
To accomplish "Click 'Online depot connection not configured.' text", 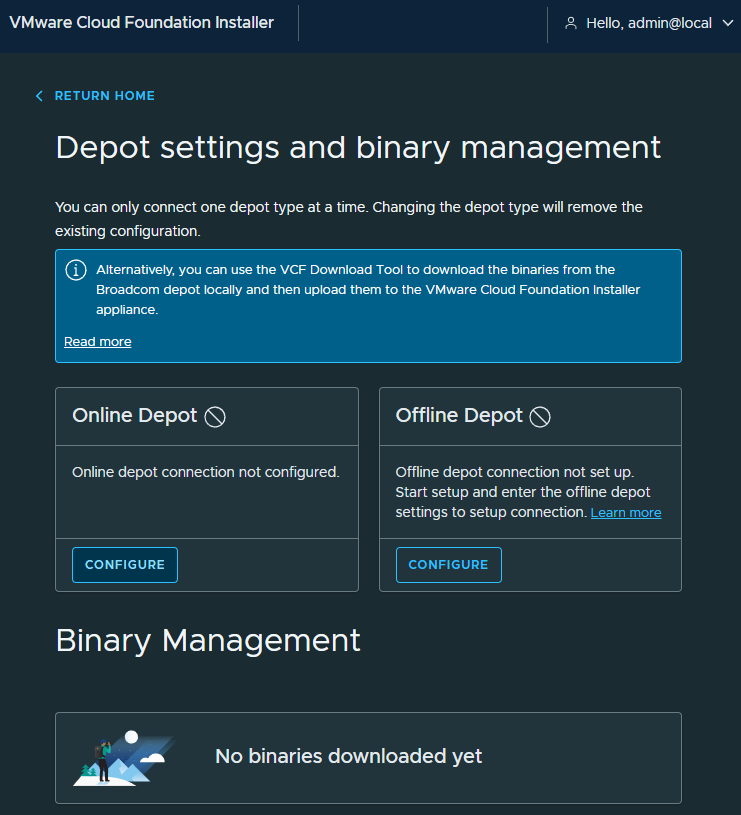I will coord(206,472).
